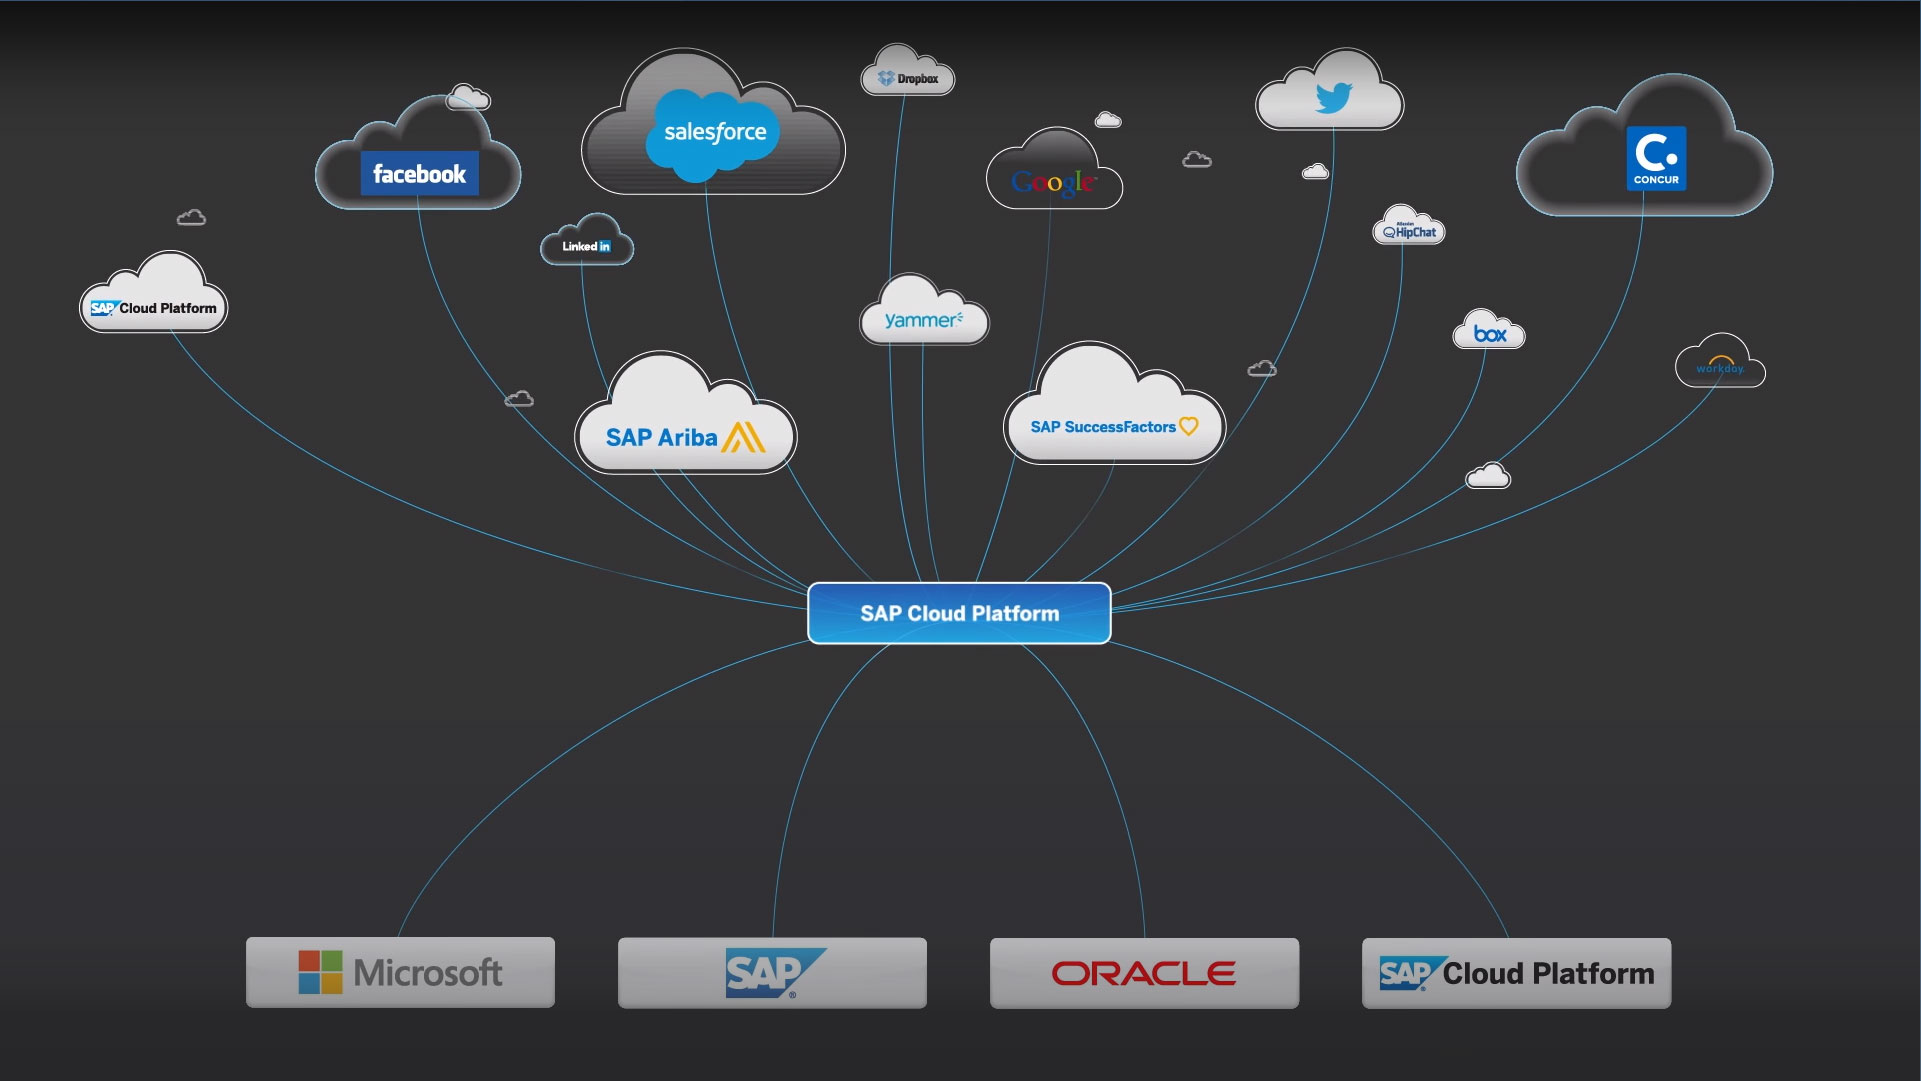
Task: Open the SAP SuccessFactors cloud
Action: pyautogui.click(x=1113, y=426)
